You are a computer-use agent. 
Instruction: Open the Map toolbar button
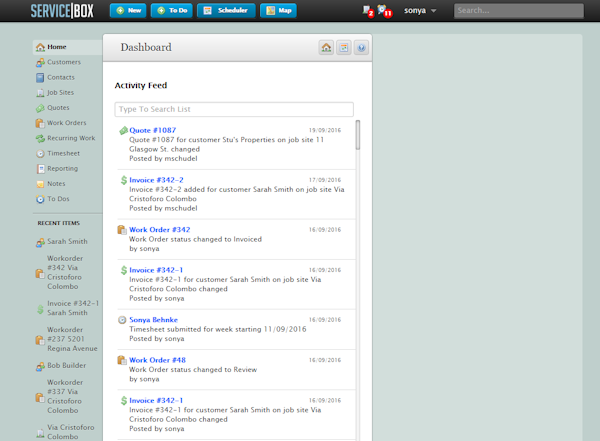point(278,11)
